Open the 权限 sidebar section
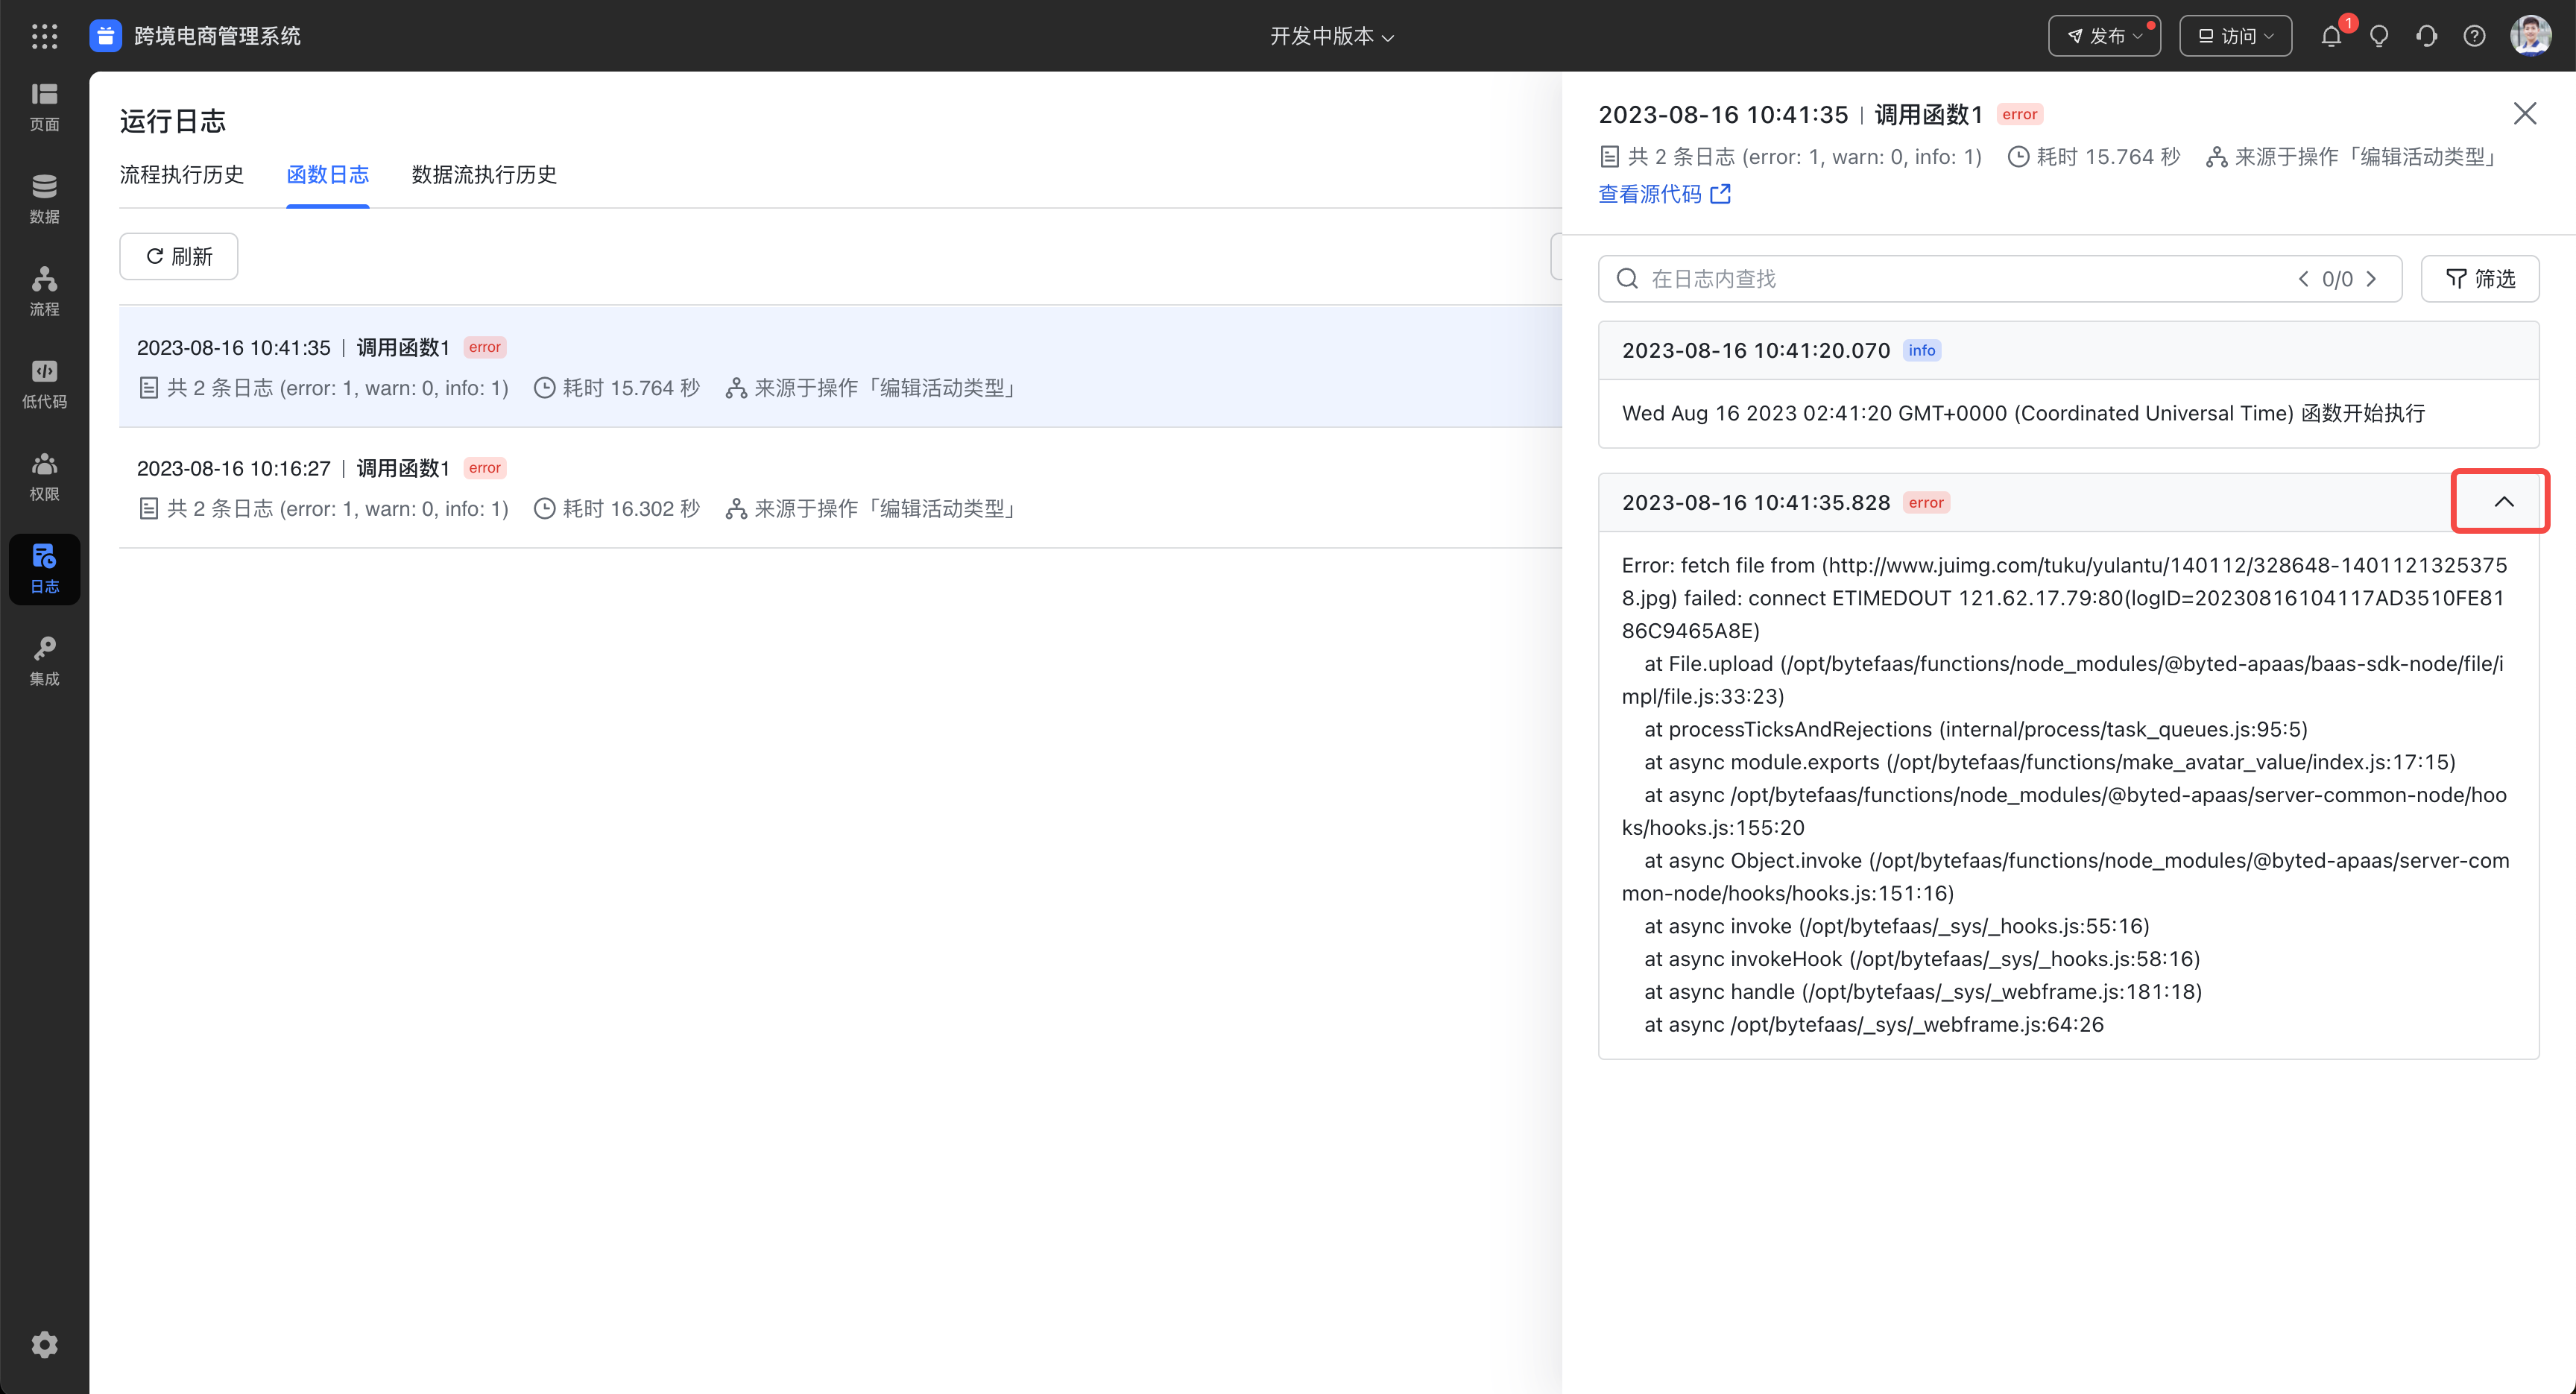This screenshot has width=2576, height=1394. pyautogui.click(x=44, y=477)
